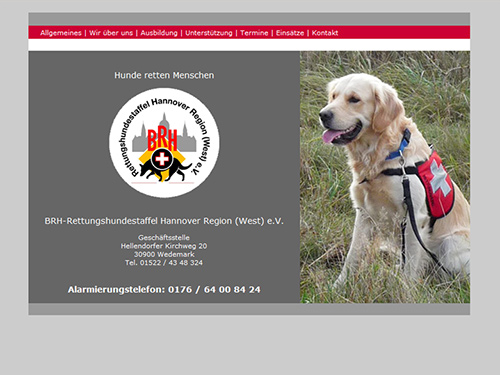The height and width of the screenshot is (375, 500).
Task: Click the Alarmierungstelefon number line
Action: pyautogui.click(x=164, y=290)
